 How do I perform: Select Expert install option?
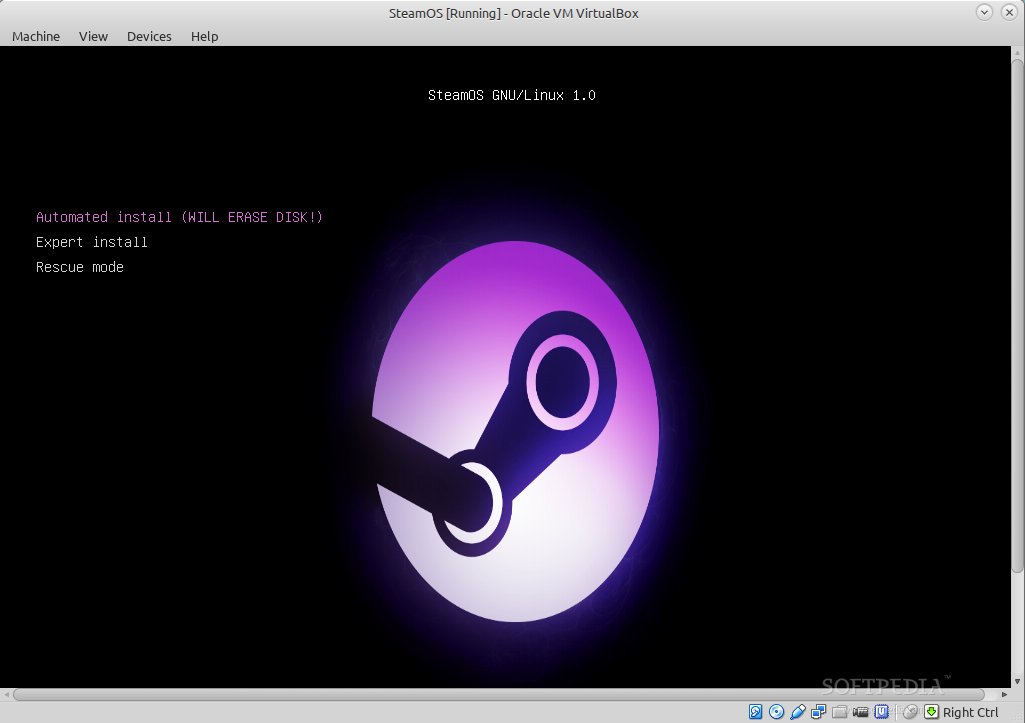coord(91,242)
